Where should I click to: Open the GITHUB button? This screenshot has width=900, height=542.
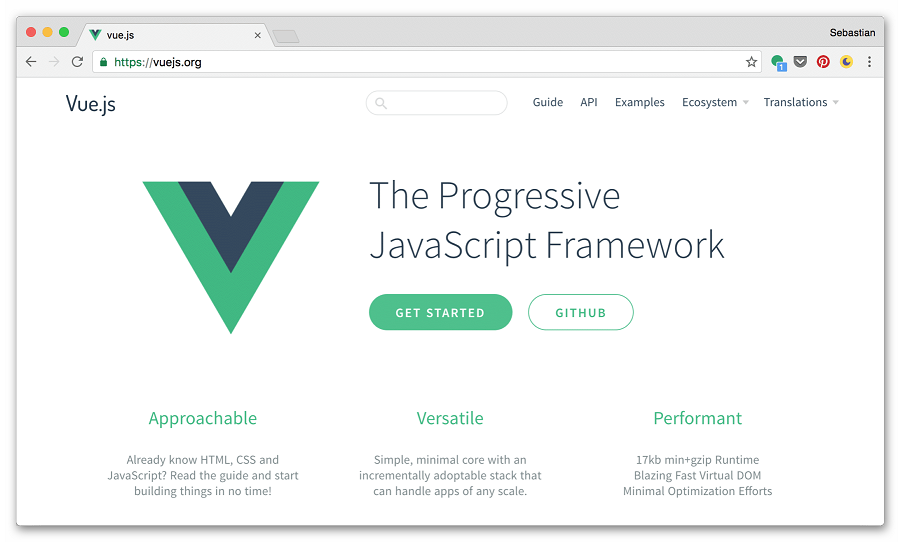pos(580,312)
